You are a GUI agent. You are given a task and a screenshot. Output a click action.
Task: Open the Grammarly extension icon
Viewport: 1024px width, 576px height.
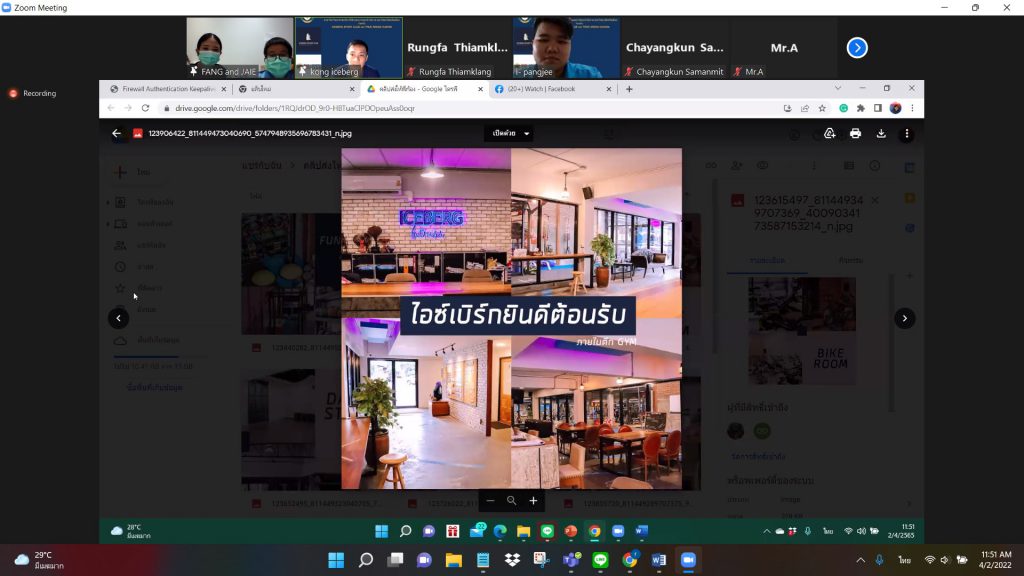point(844,108)
